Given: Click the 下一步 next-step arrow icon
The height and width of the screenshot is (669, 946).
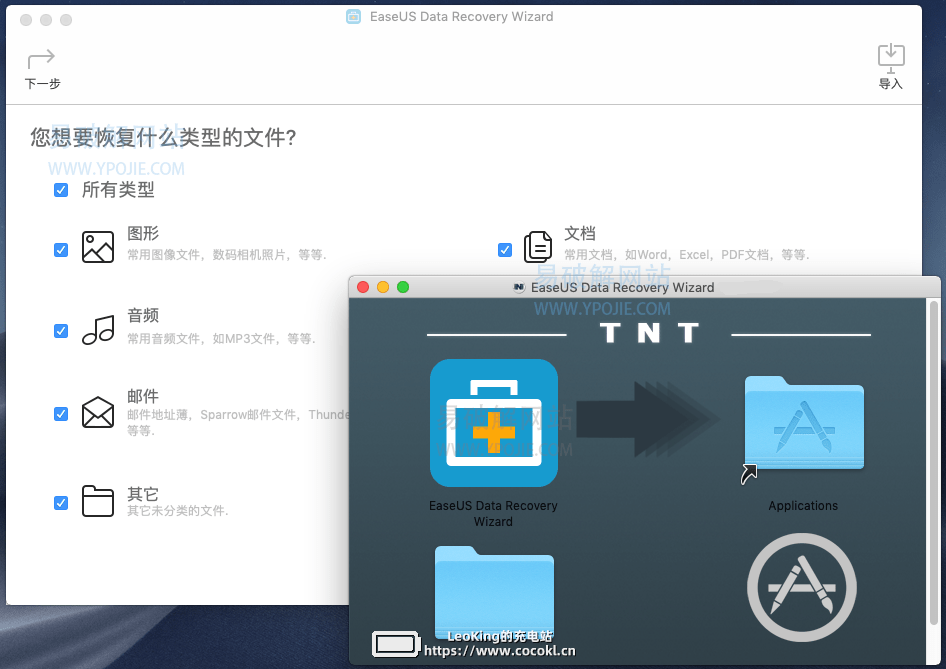Looking at the screenshot, I should pos(41,59).
